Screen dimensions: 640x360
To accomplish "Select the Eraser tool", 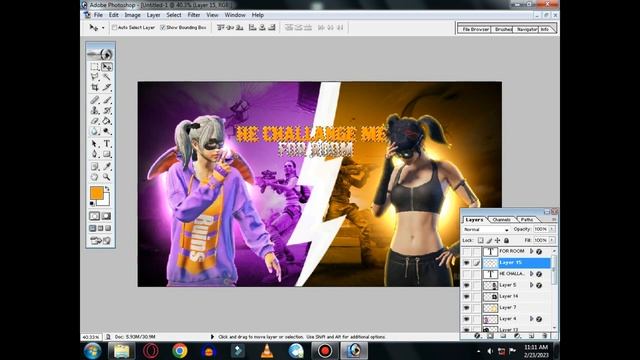I will [x=95, y=121].
